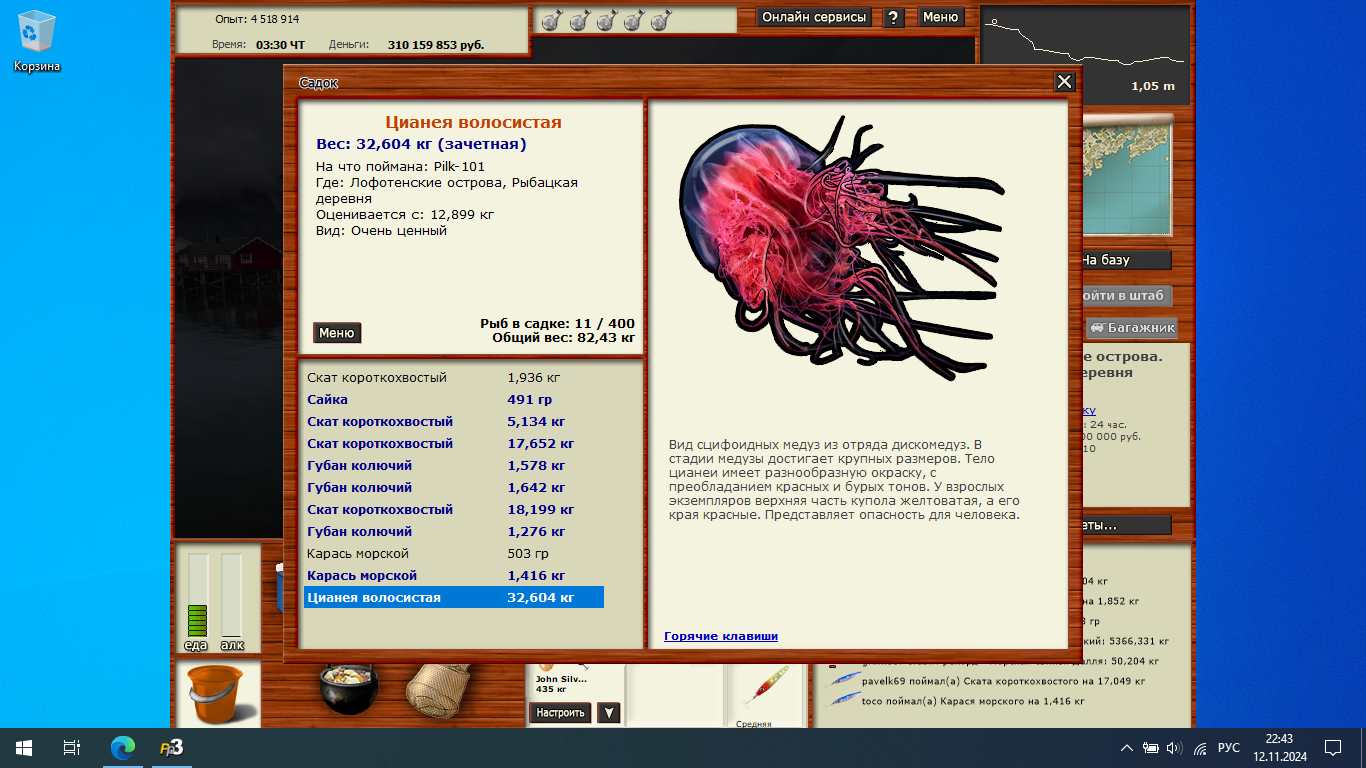Open the network tray icon
This screenshot has width=1366, height=768.
click(x=1199, y=747)
